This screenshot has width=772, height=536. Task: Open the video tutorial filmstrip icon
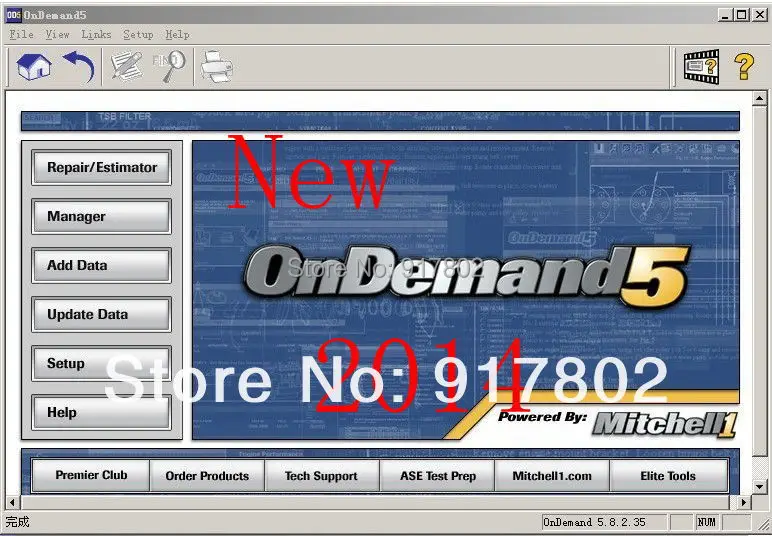(x=701, y=66)
